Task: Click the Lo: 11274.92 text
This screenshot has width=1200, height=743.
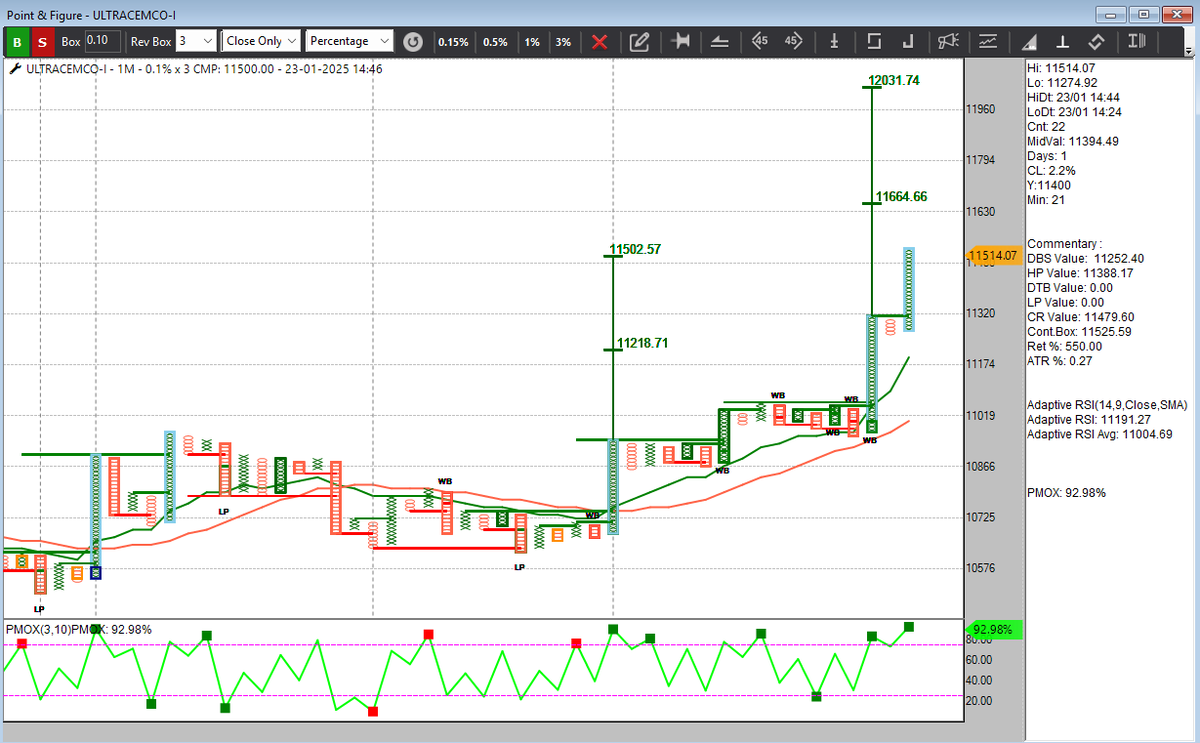Action: click(x=1062, y=82)
